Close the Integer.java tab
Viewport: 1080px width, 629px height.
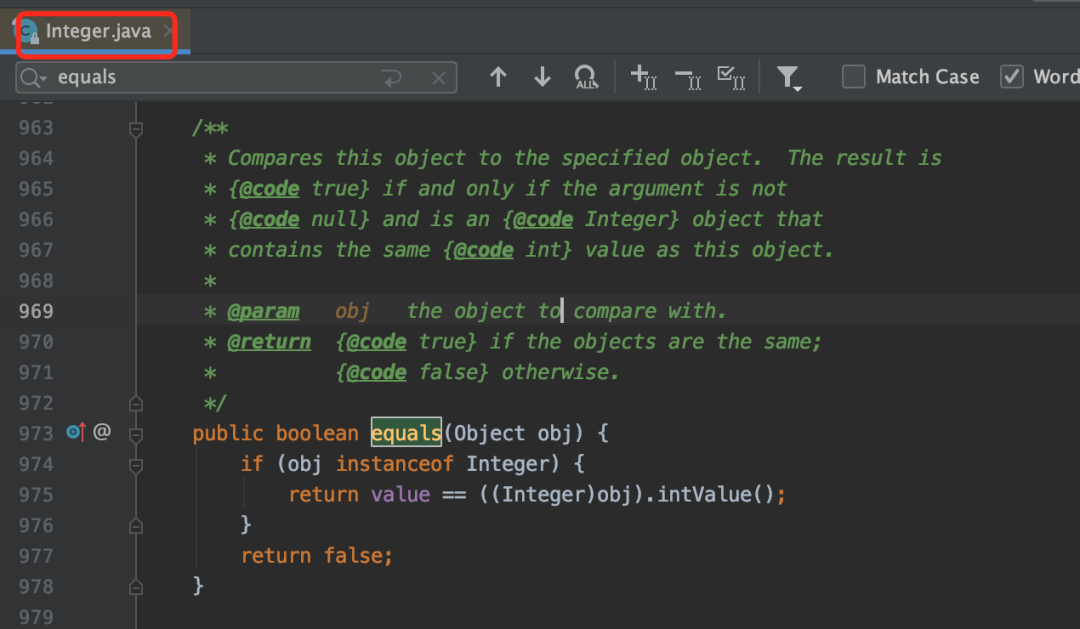(x=168, y=31)
